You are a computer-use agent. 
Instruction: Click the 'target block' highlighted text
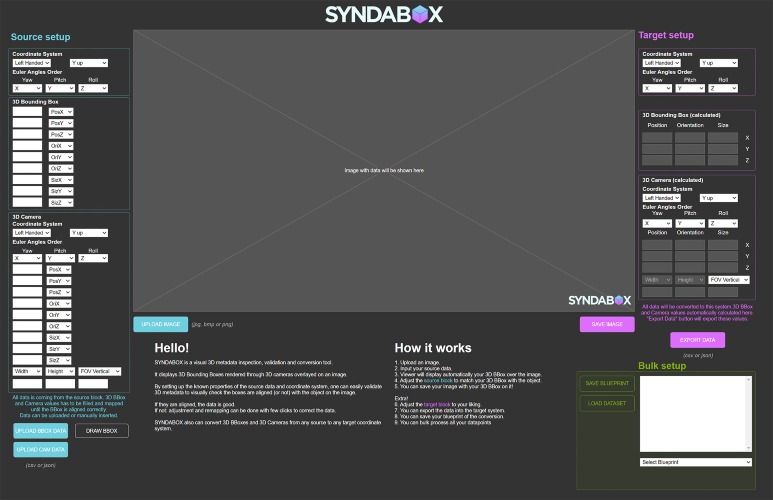pos(437,404)
